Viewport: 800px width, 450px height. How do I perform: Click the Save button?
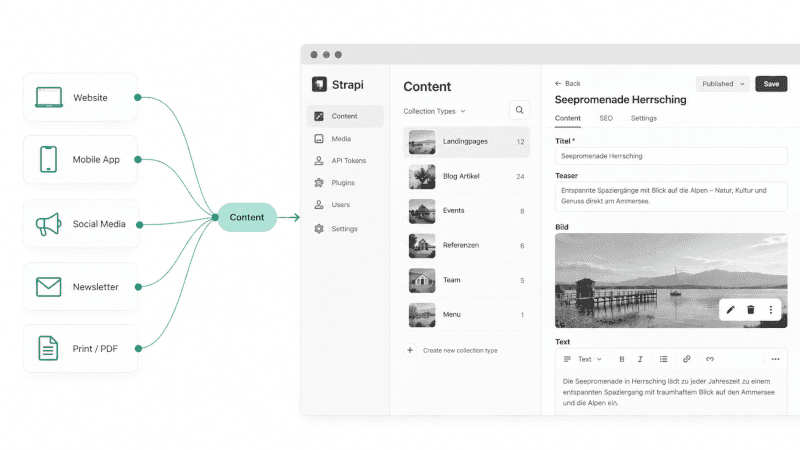[771, 84]
